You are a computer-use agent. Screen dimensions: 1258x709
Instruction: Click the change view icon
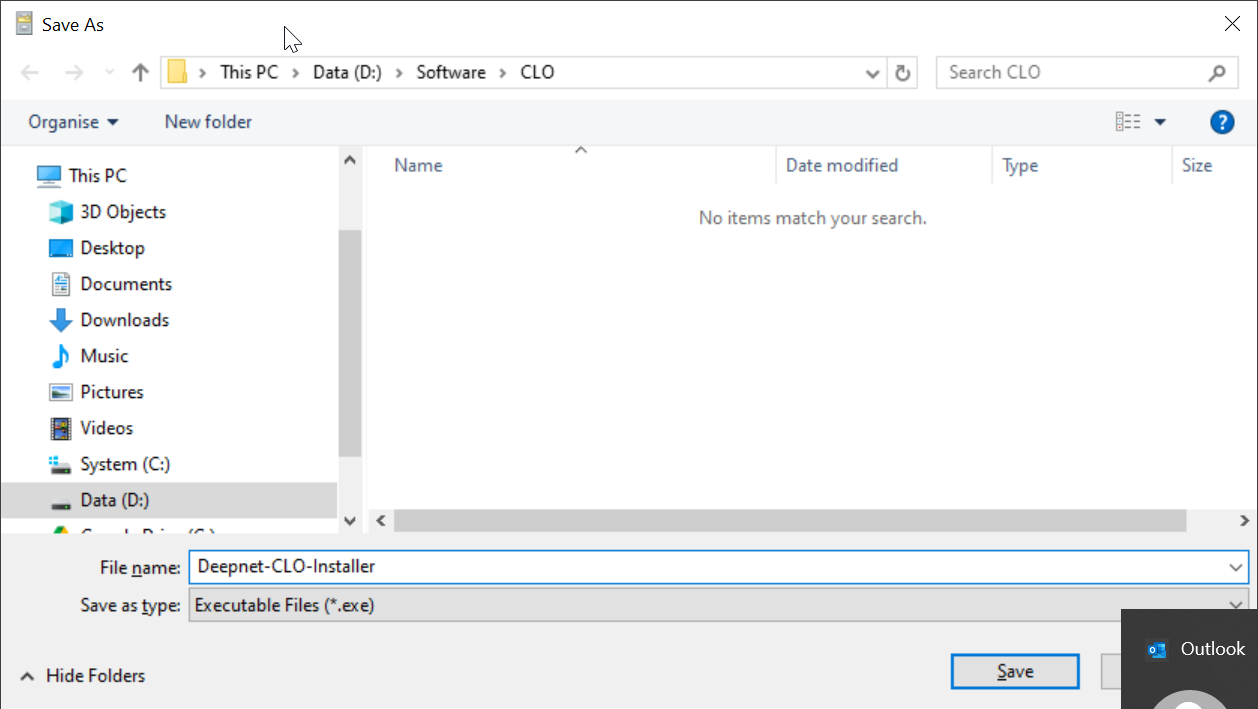point(1128,122)
